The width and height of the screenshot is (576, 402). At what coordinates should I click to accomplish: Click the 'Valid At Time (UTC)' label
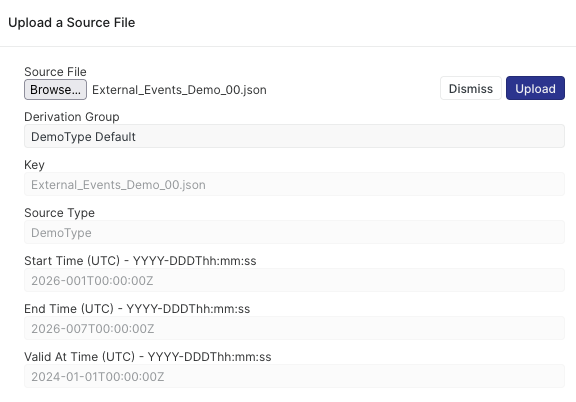[x=148, y=357]
